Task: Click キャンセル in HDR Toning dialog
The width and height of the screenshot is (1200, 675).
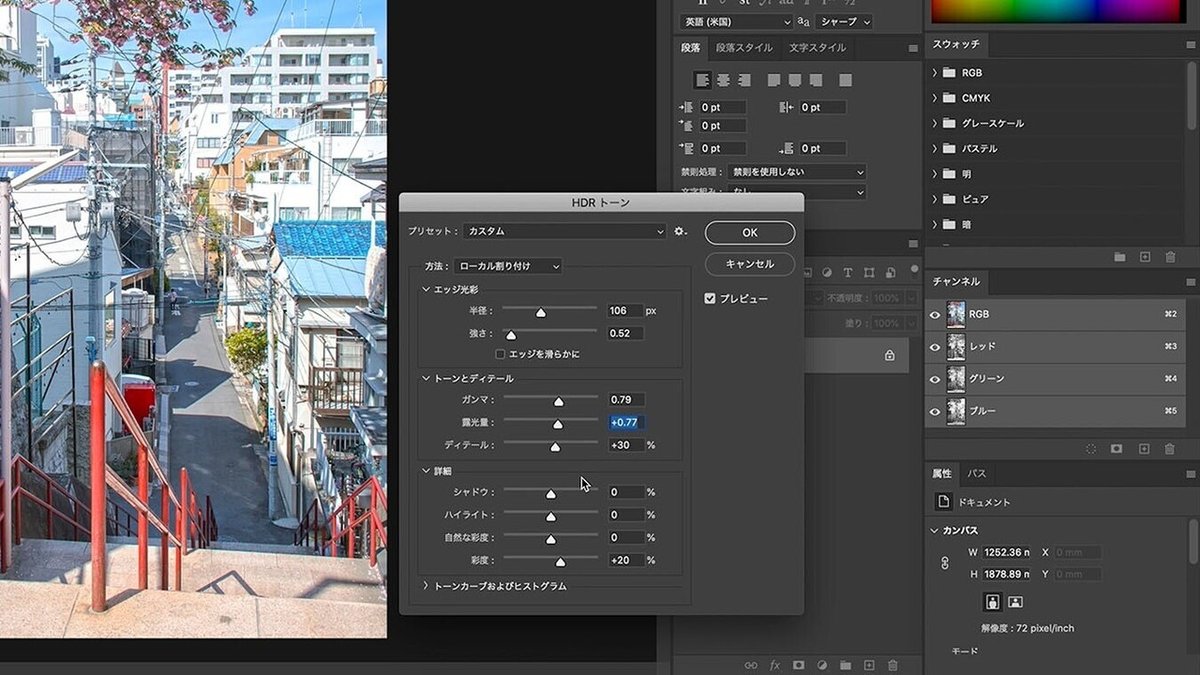Action: pyautogui.click(x=750, y=264)
